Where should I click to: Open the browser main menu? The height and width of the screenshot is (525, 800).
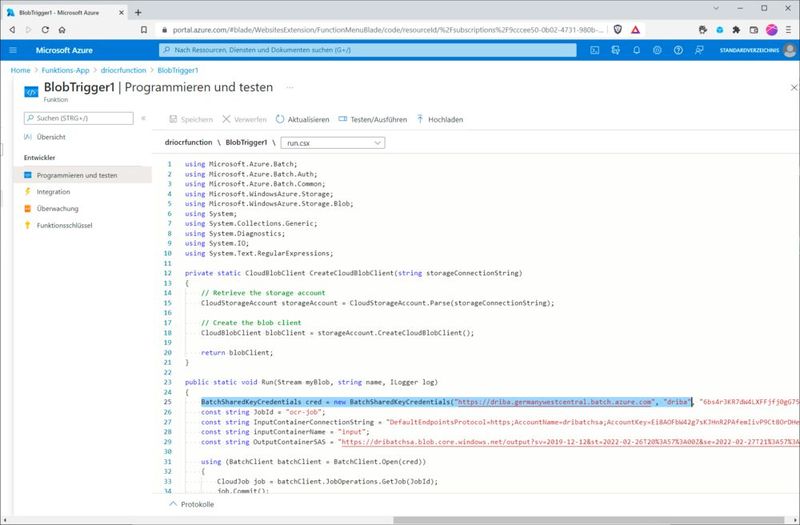click(789, 30)
